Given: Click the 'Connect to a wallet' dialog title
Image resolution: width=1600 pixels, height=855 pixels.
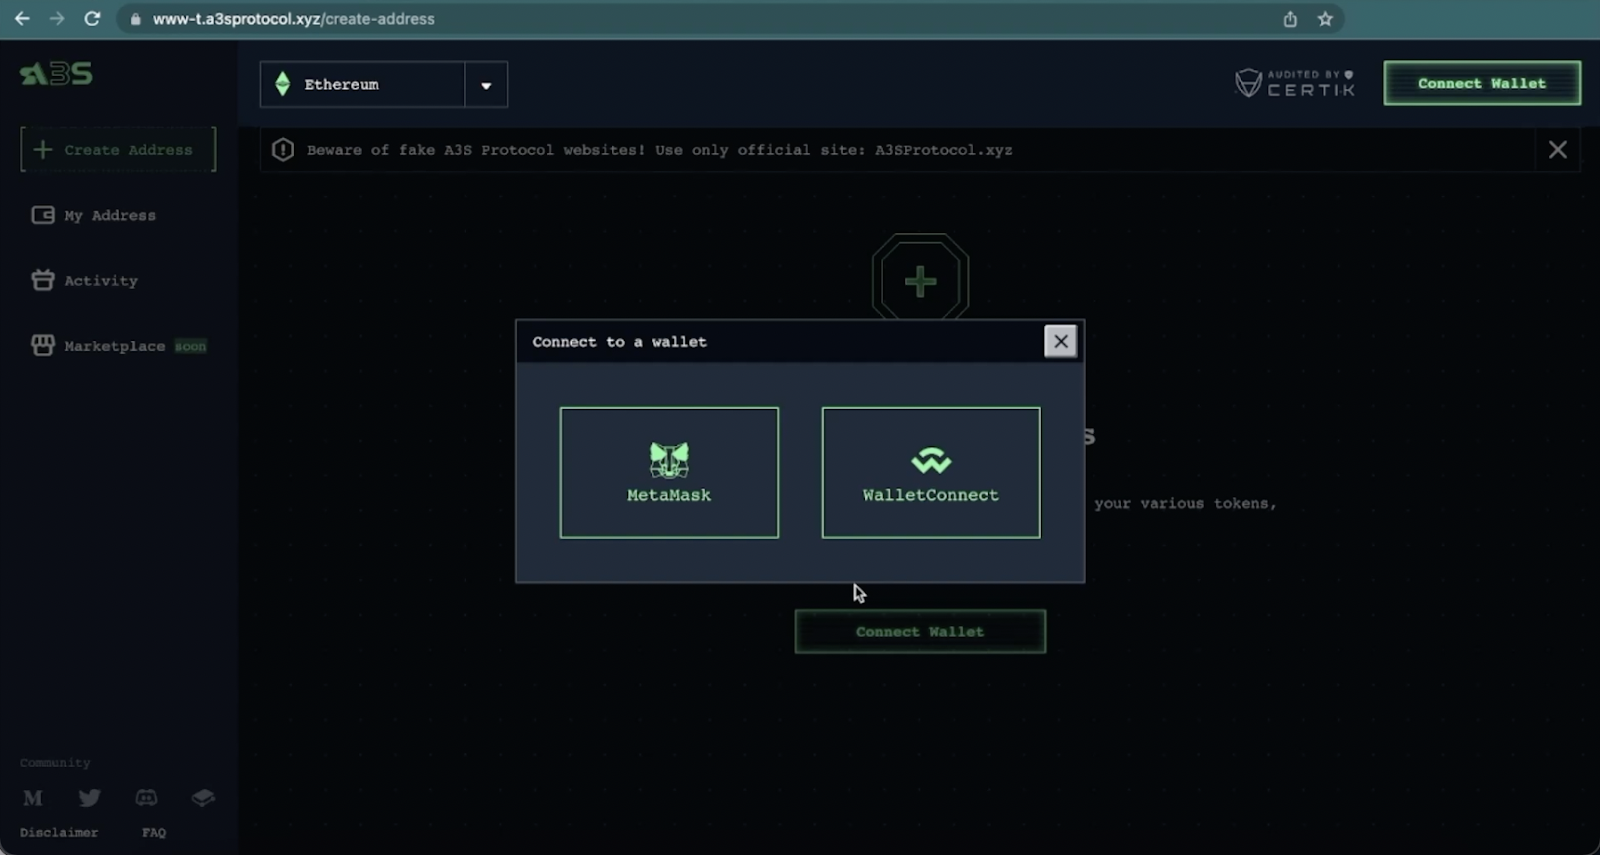Looking at the screenshot, I should point(619,342).
